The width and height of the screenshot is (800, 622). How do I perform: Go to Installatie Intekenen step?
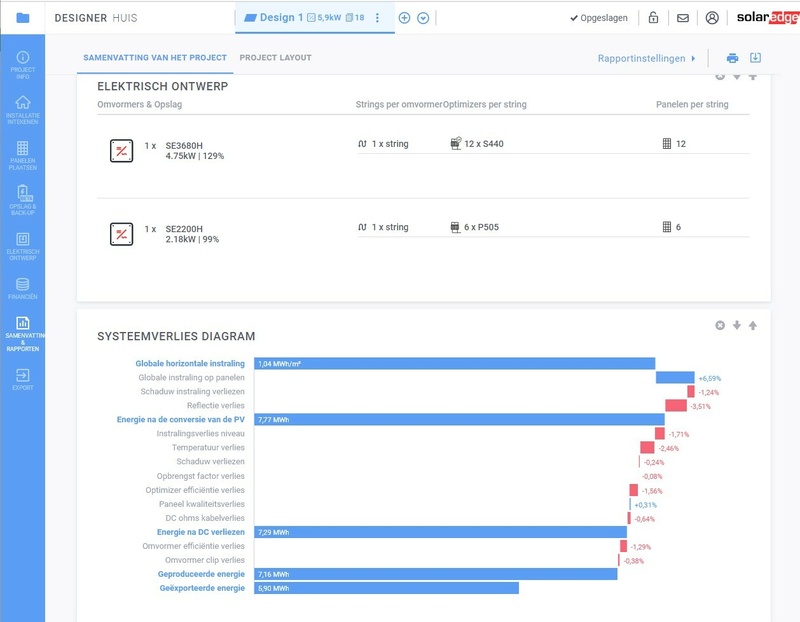coord(22,110)
